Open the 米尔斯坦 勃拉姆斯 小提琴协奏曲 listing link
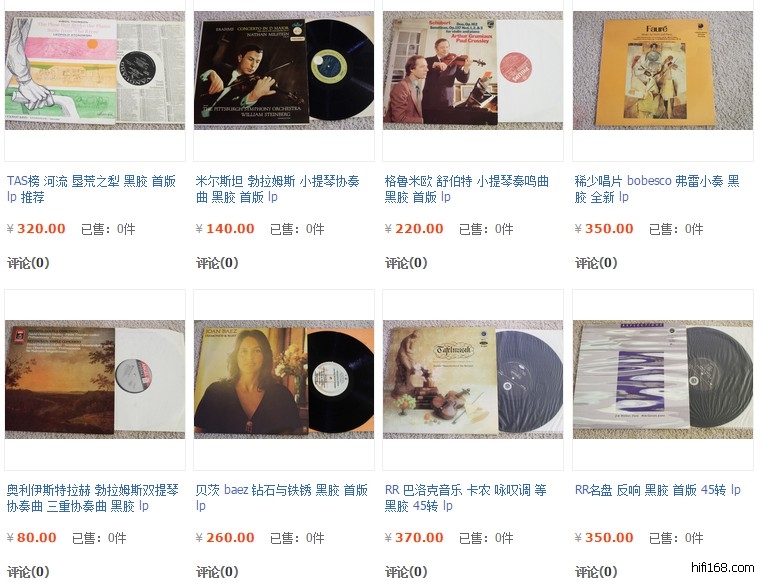 278,189
